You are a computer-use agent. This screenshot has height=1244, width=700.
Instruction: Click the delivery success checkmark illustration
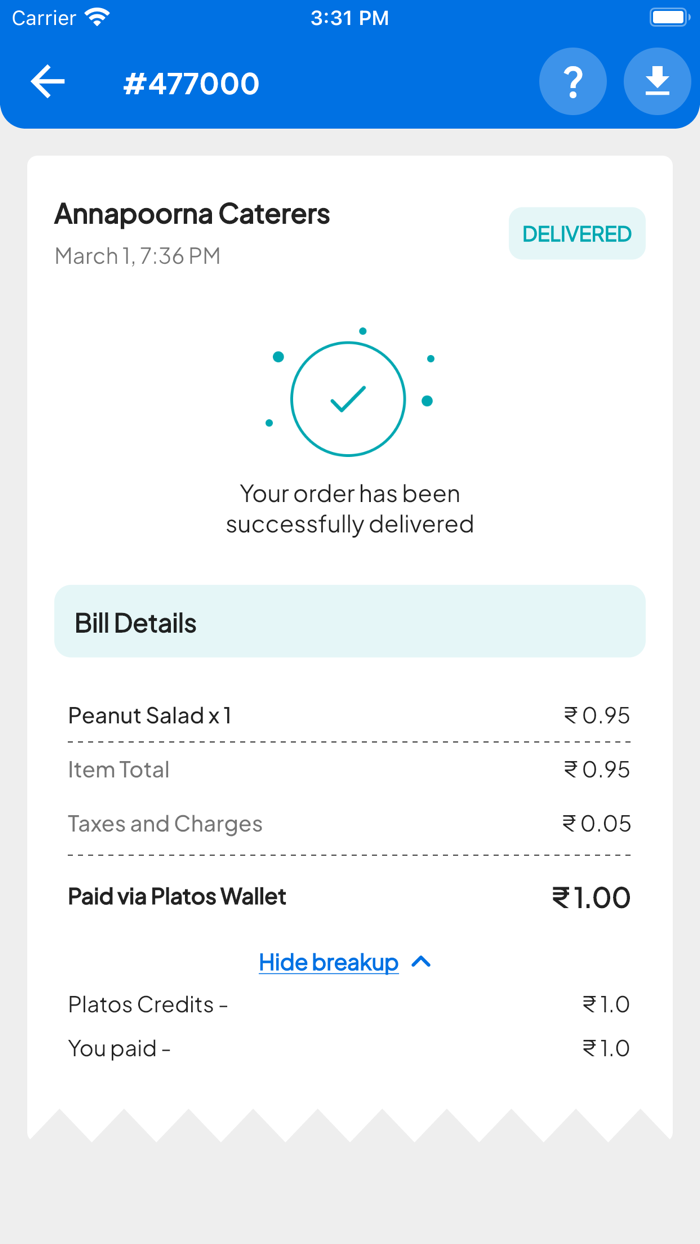348,397
